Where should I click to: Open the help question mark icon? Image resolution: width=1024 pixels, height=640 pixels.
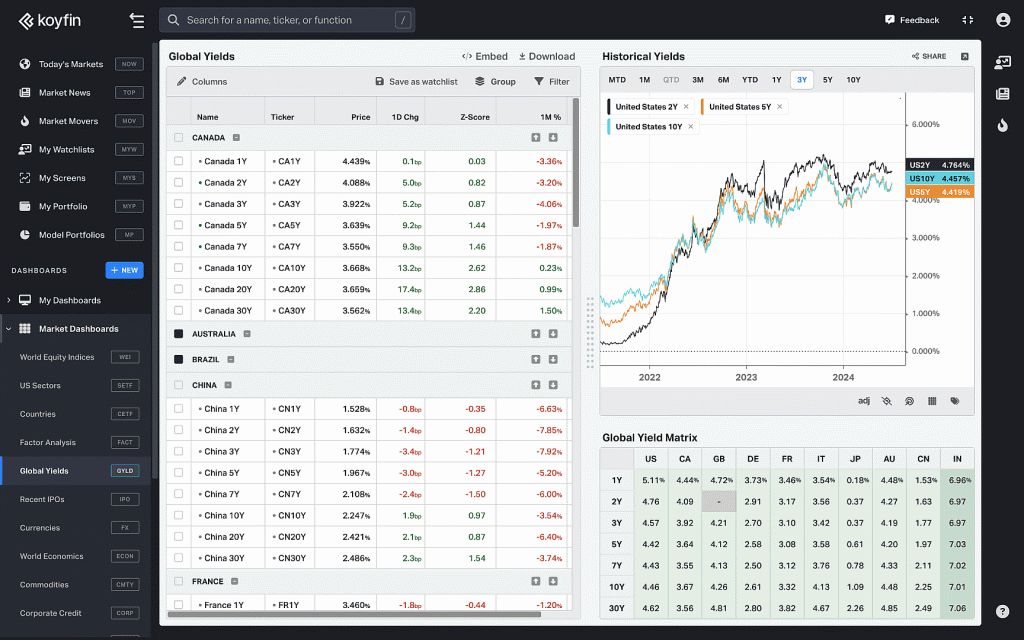tap(1002, 611)
